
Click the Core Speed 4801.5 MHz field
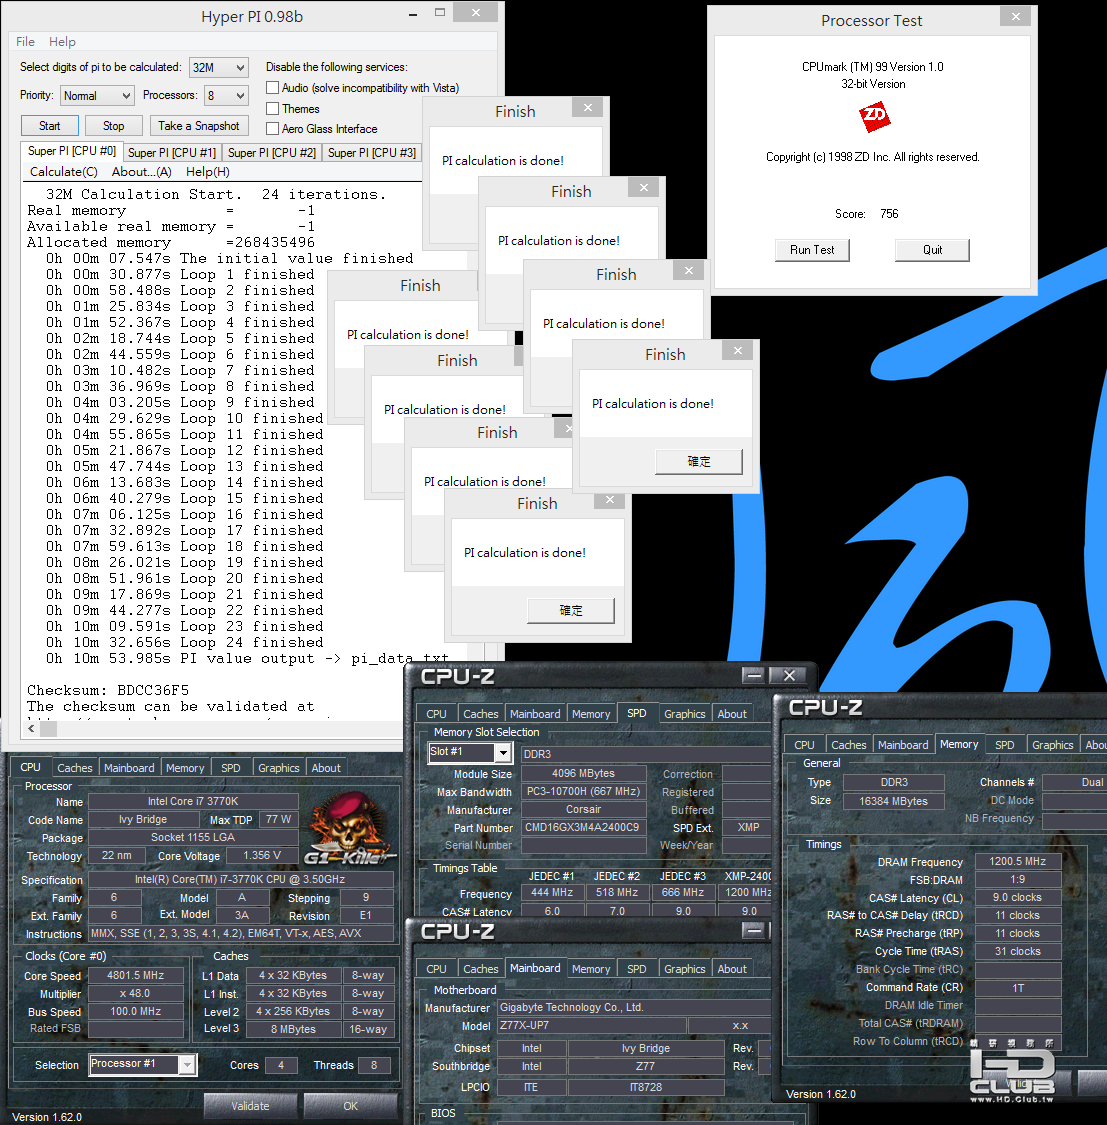click(x=136, y=976)
